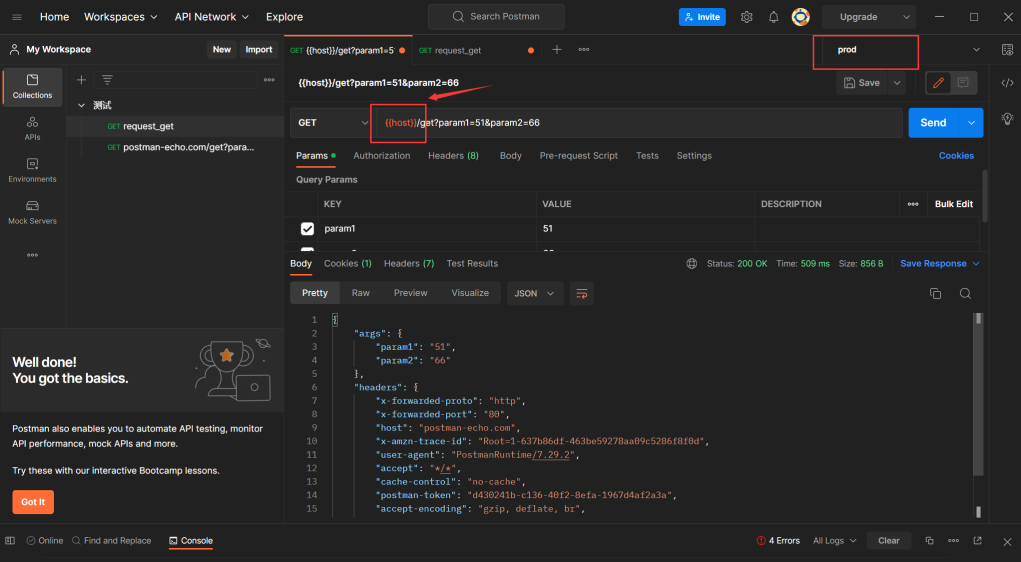Copy console logs icon
Viewport: 1021px width, 562px height.
tap(929, 541)
